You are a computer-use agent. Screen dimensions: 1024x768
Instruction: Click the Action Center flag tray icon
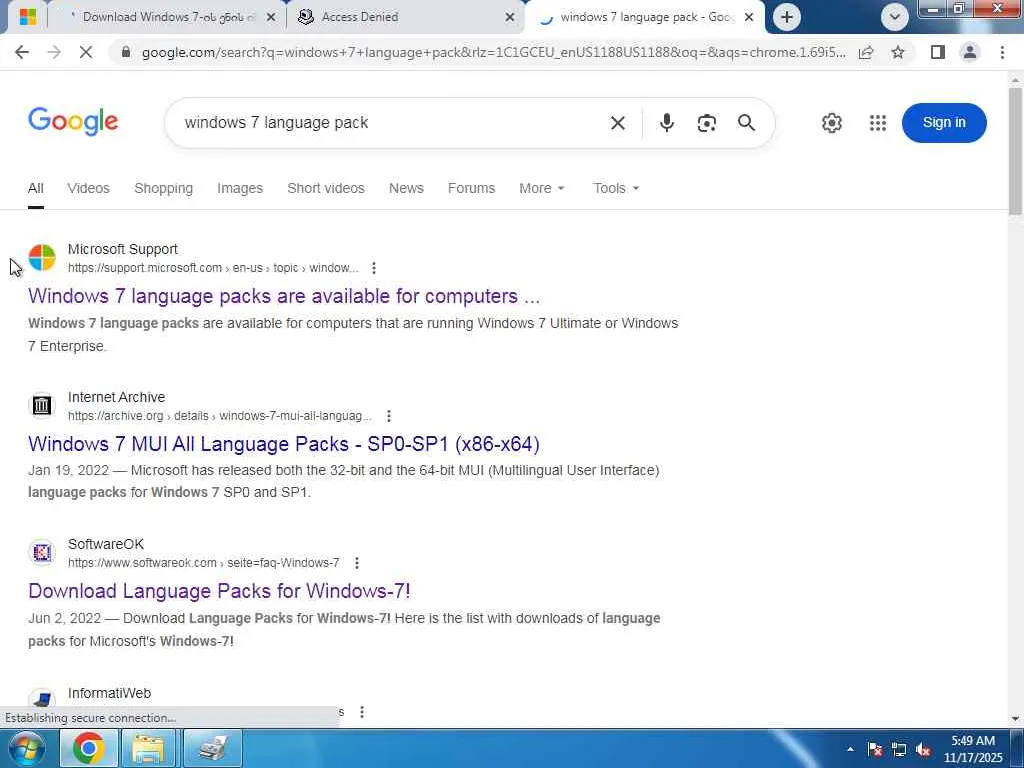tap(875, 750)
